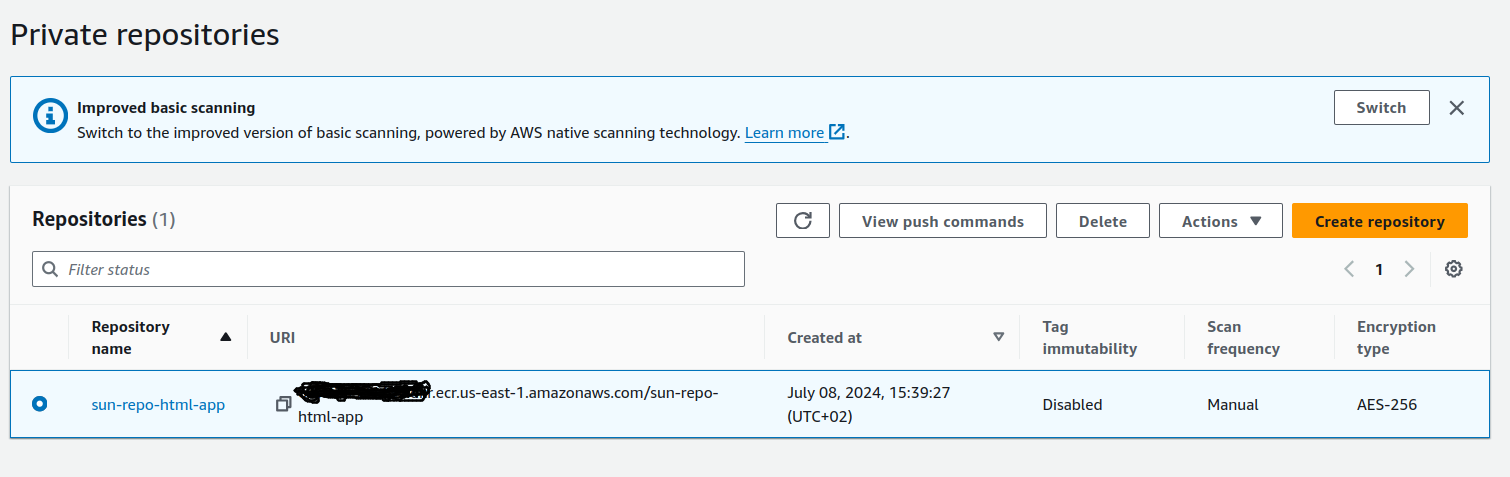This screenshot has height=477, width=1510.
Task: Click the URI column header
Action: [x=282, y=338]
